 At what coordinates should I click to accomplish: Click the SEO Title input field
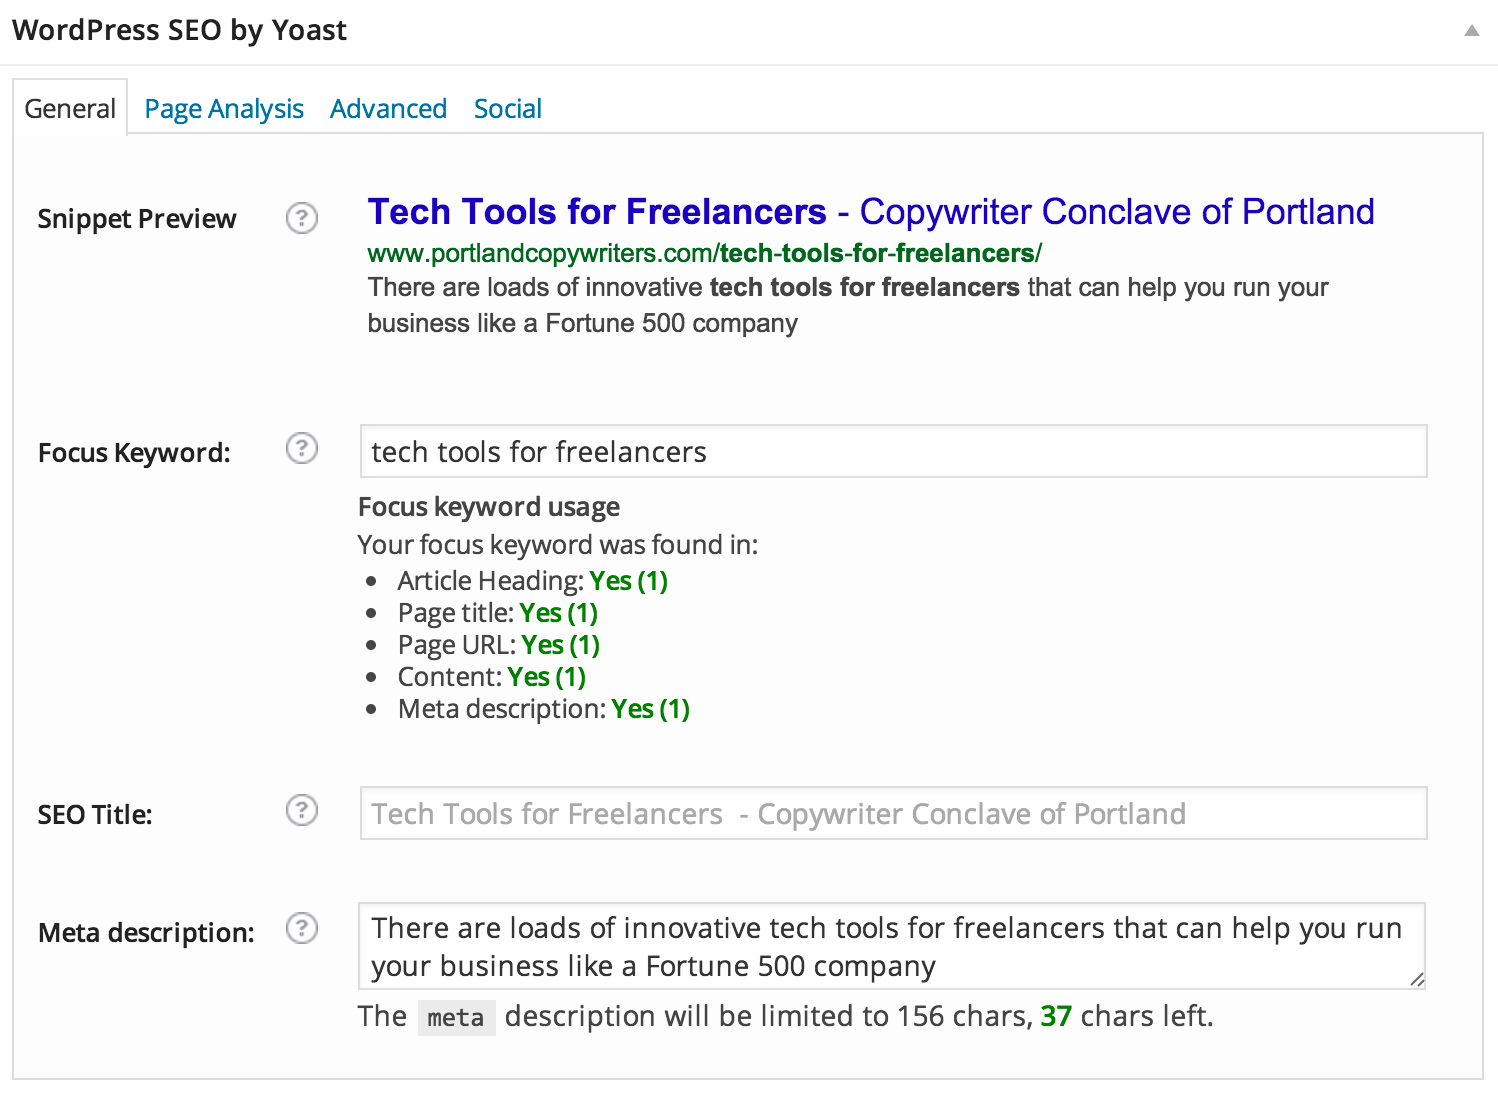click(x=893, y=814)
